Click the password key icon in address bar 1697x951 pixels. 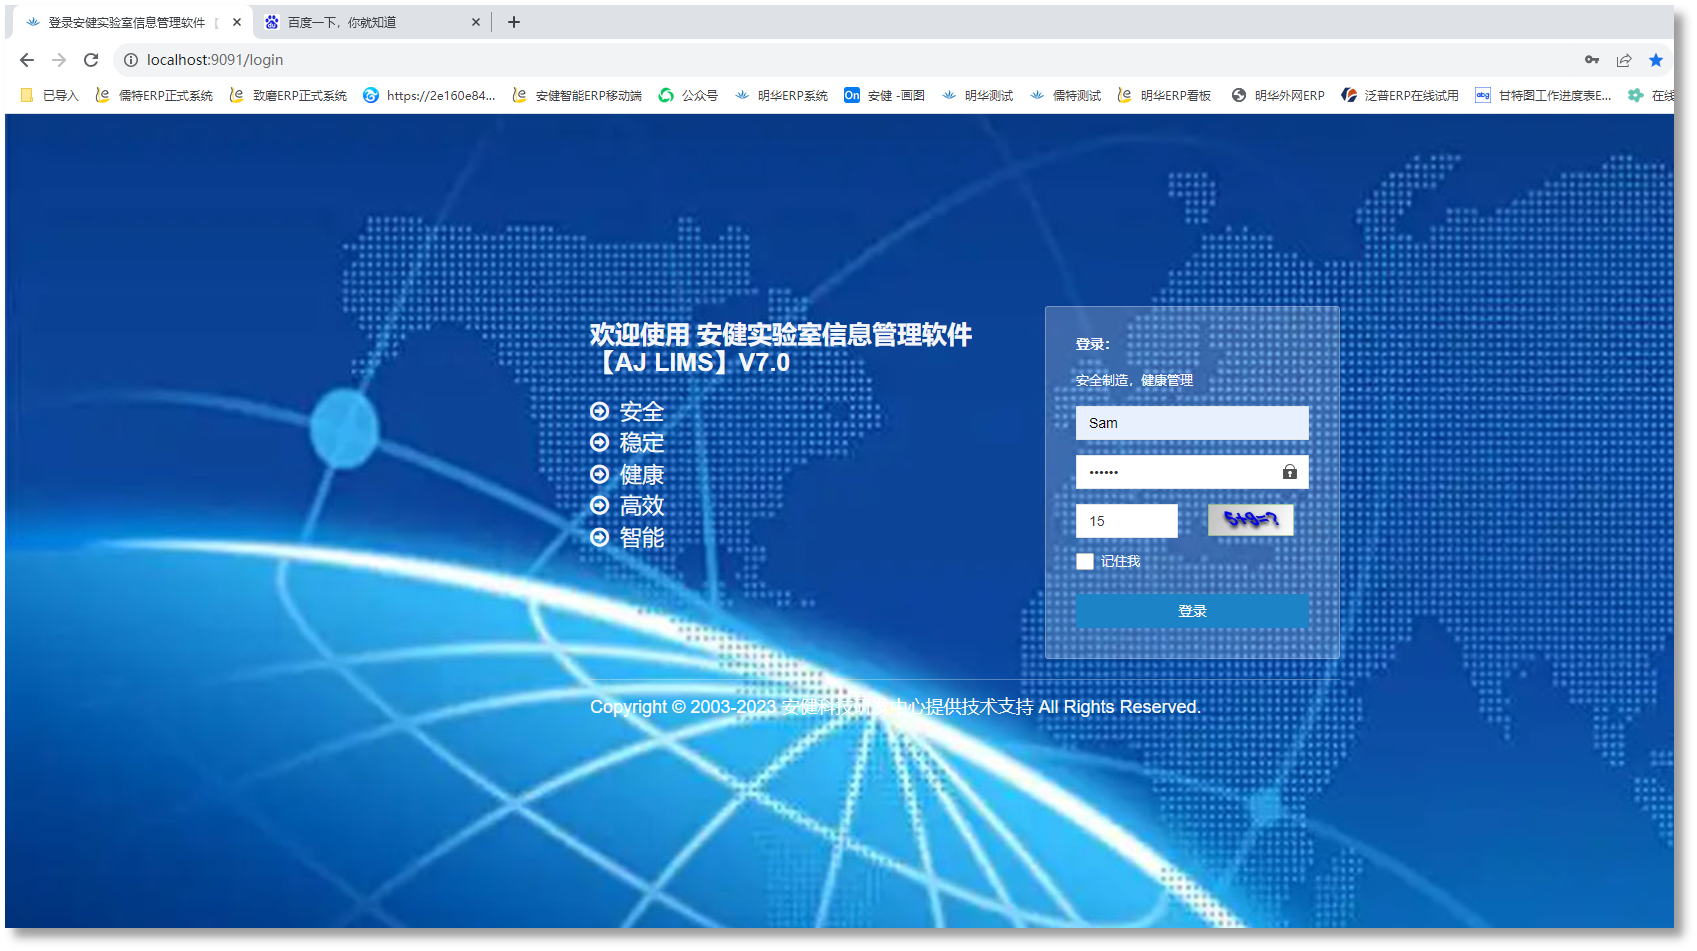[x=1592, y=60]
